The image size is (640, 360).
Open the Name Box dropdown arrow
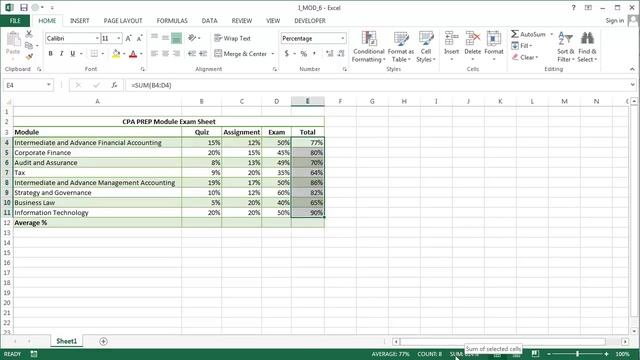coord(49,85)
